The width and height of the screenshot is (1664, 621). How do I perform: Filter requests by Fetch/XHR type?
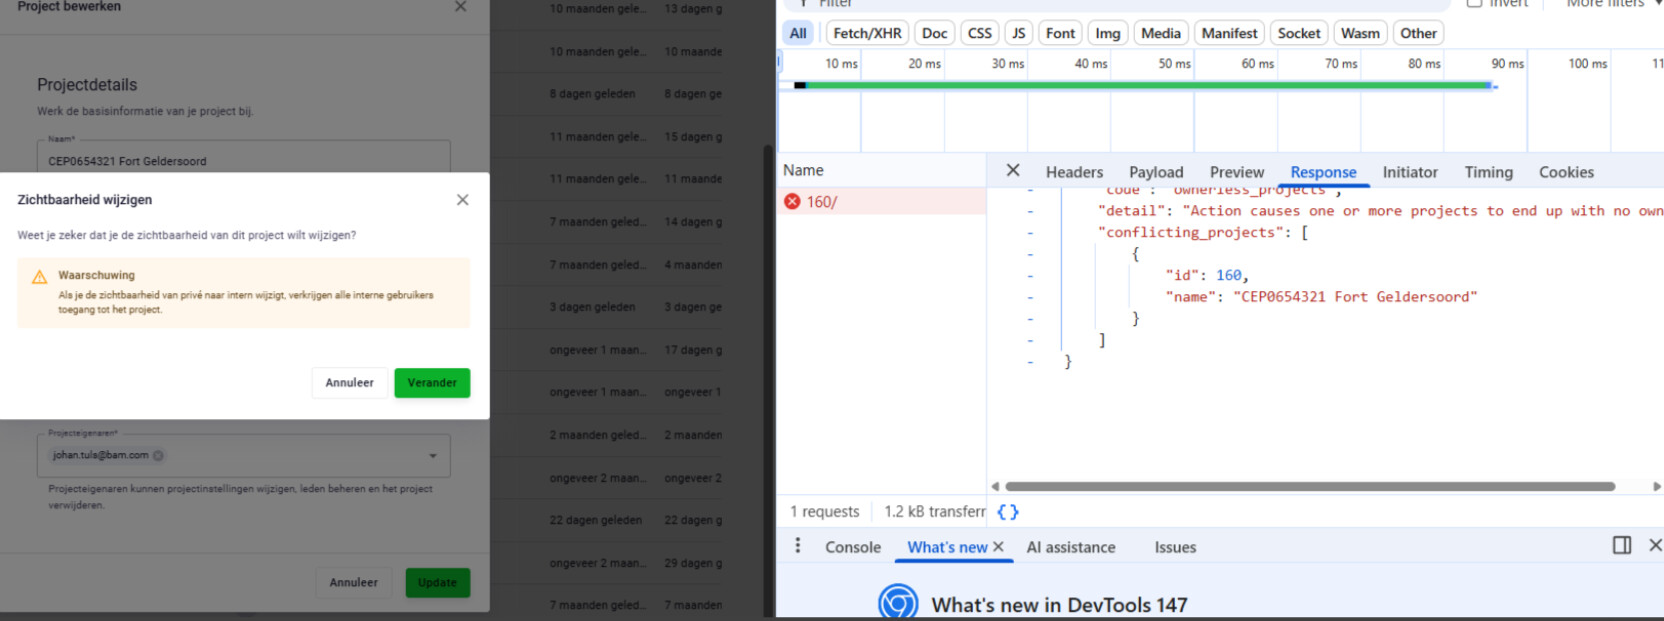[x=867, y=33]
